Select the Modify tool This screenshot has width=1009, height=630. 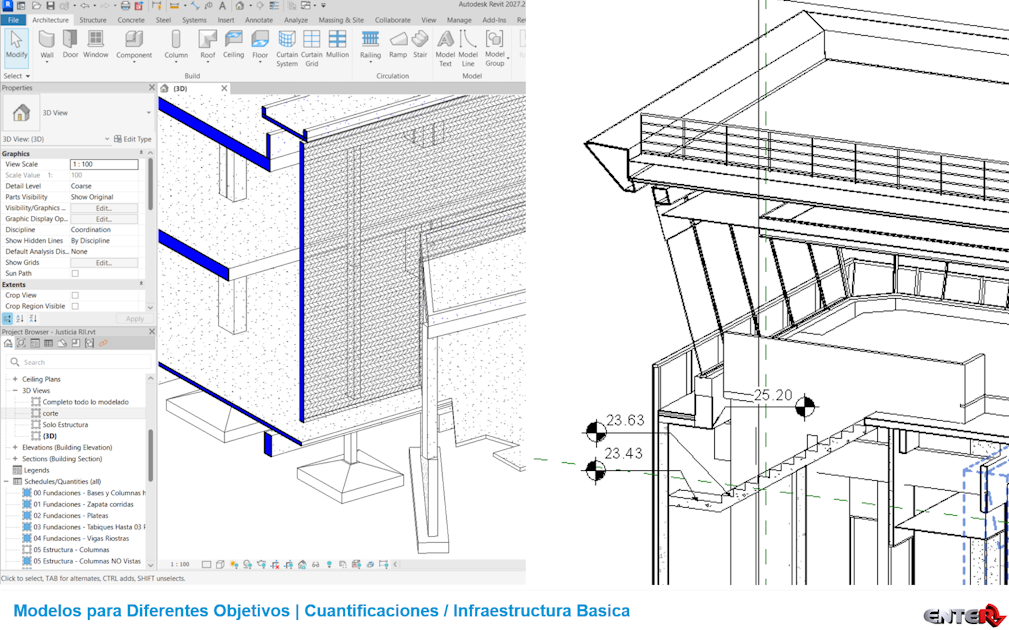16,46
